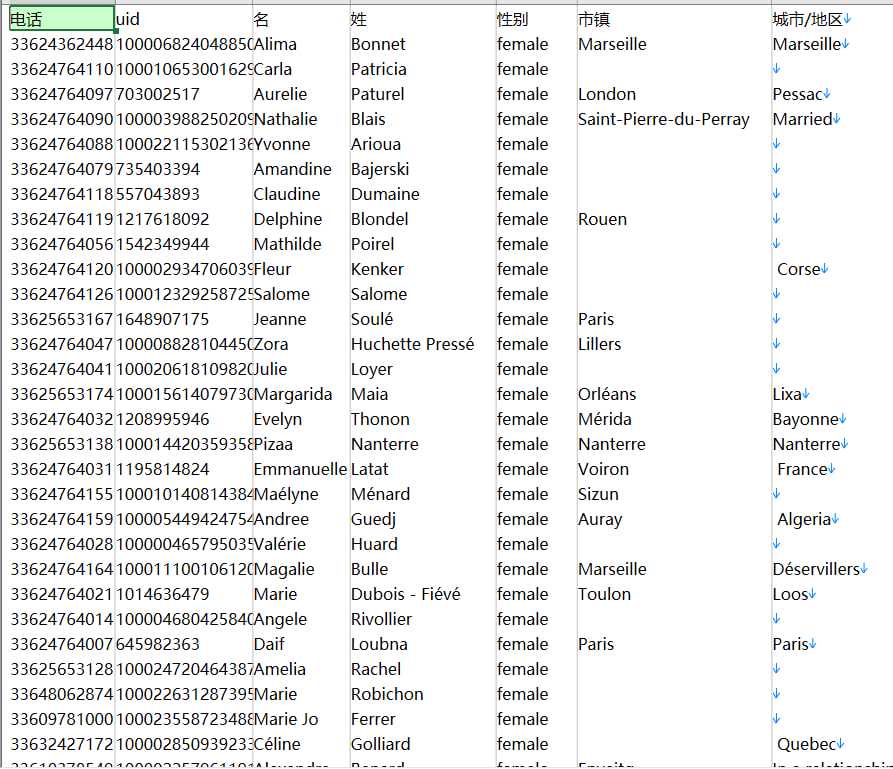Select the 姓 header cell
893x769 pixels.
click(423, 19)
